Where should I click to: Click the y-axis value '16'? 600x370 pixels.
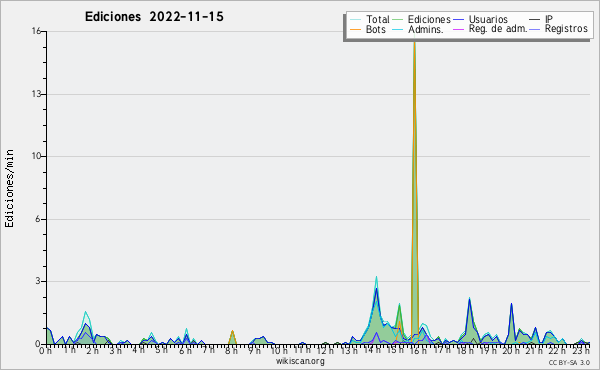(x=36, y=31)
